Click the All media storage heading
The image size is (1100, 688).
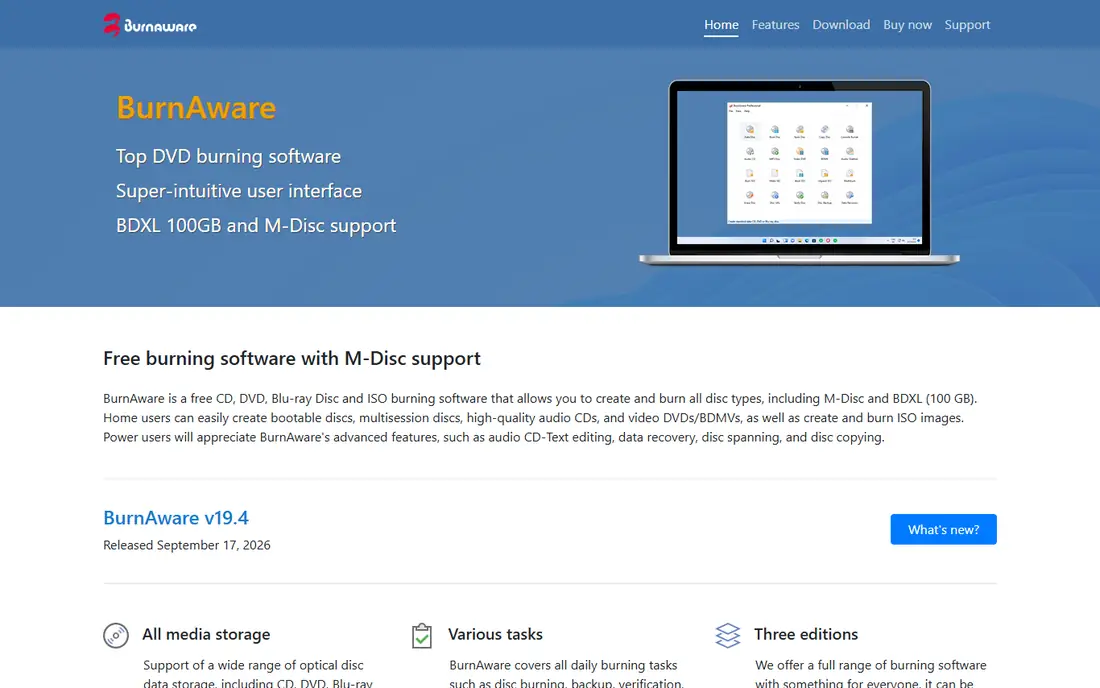(206, 634)
